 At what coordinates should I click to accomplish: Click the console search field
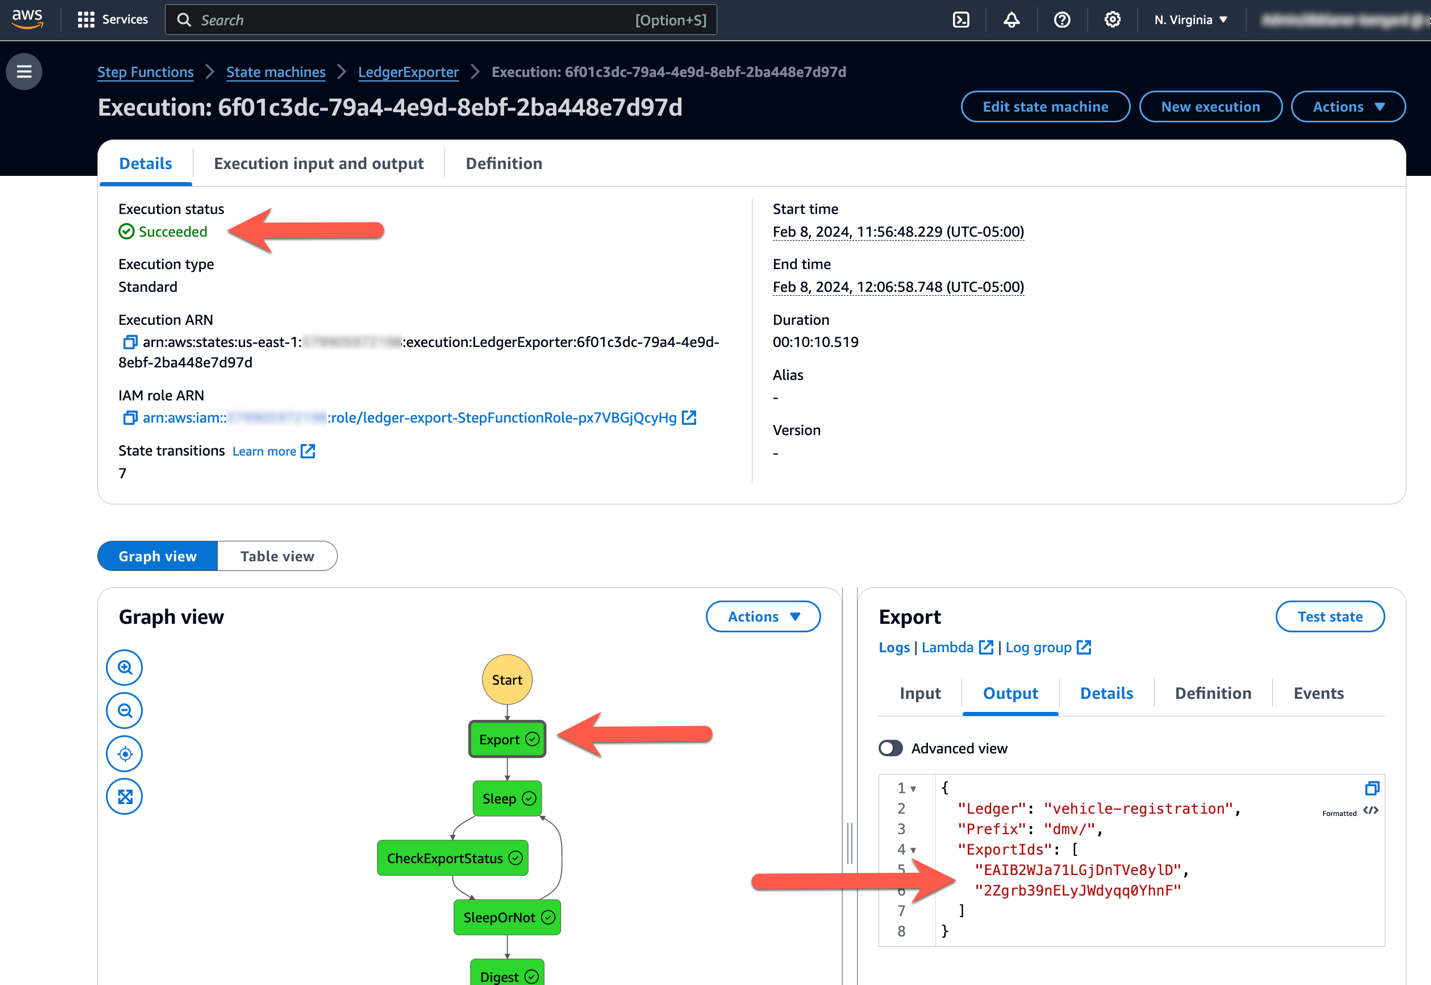pos(441,20)
